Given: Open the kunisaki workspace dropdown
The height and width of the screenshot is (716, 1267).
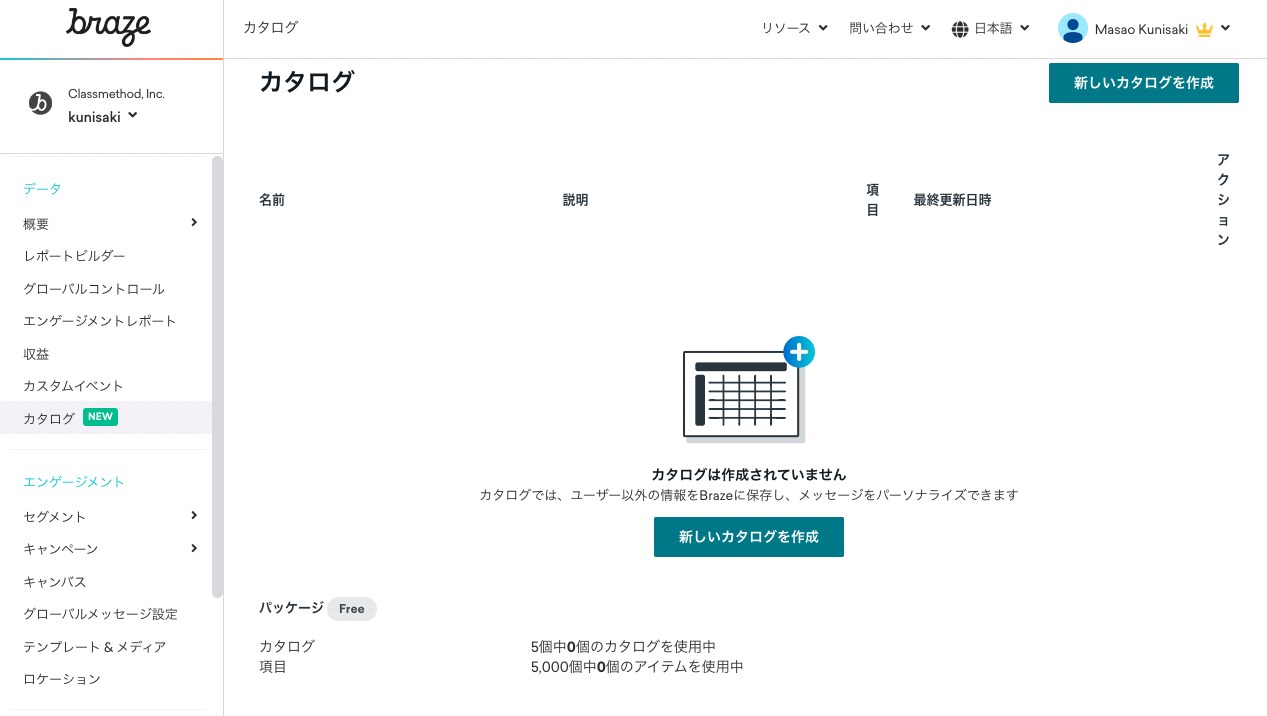Looking at the screenshot, I should 102,117.
